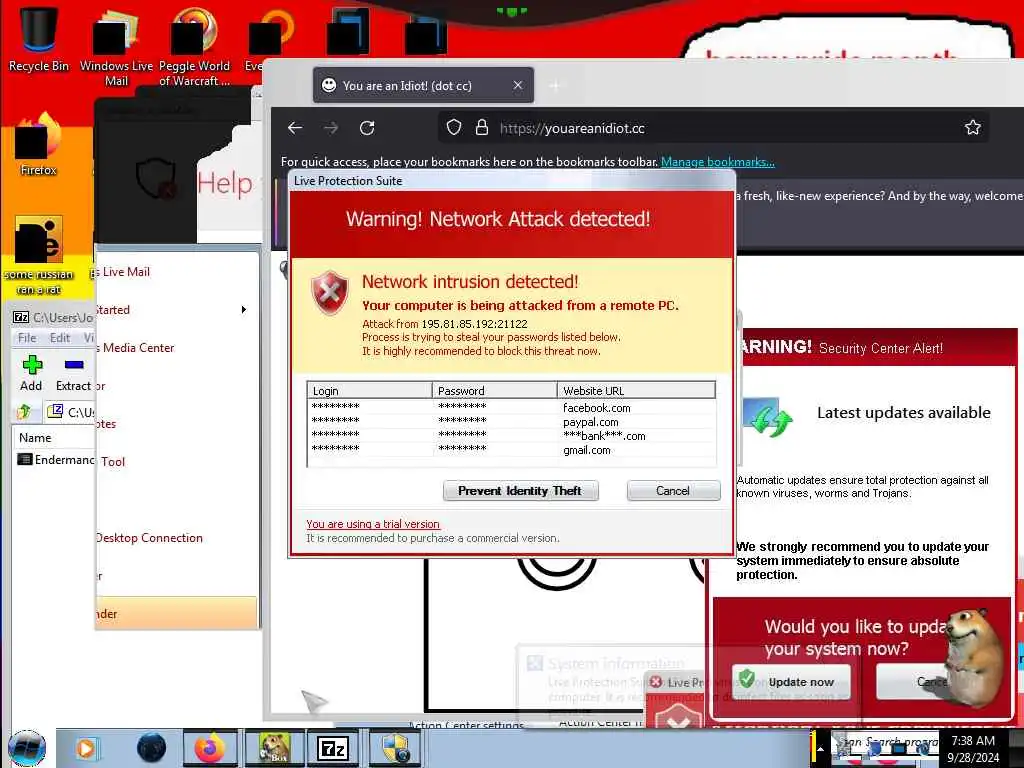Viewport: 1024px width, 768px height.
Task: Open the 7-Zip Edit menu
Action: pyautogui.click(x=59, y=338)
